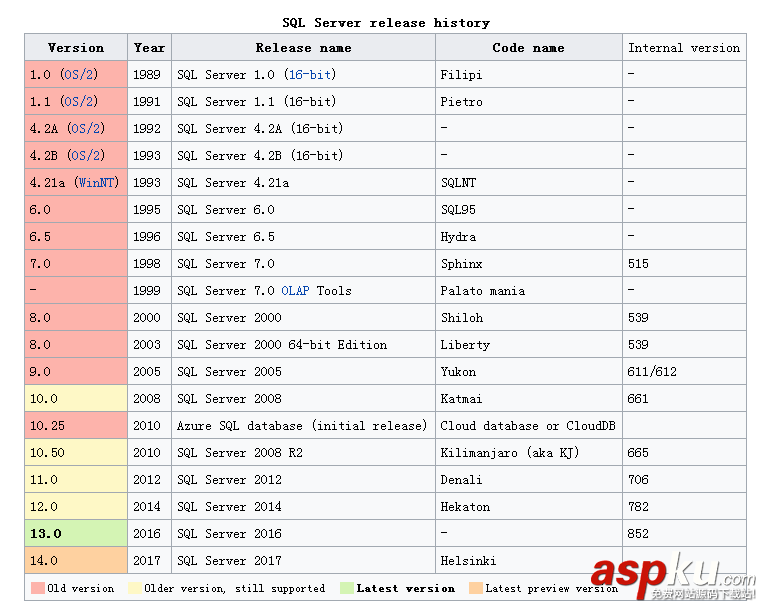761x606 pixels.
Task: Select internal version 852
Action: click(x=638, y=534)
